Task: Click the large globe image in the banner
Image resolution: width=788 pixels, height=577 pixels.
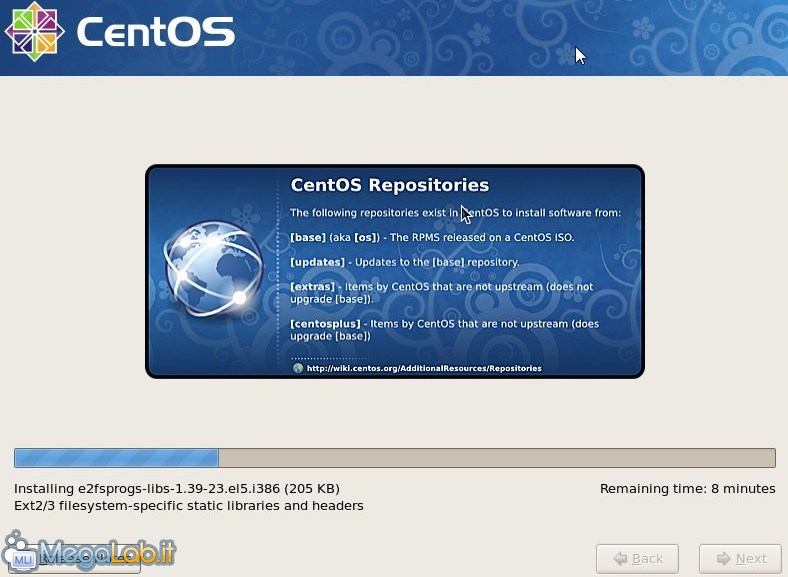Action: (214, 269)
